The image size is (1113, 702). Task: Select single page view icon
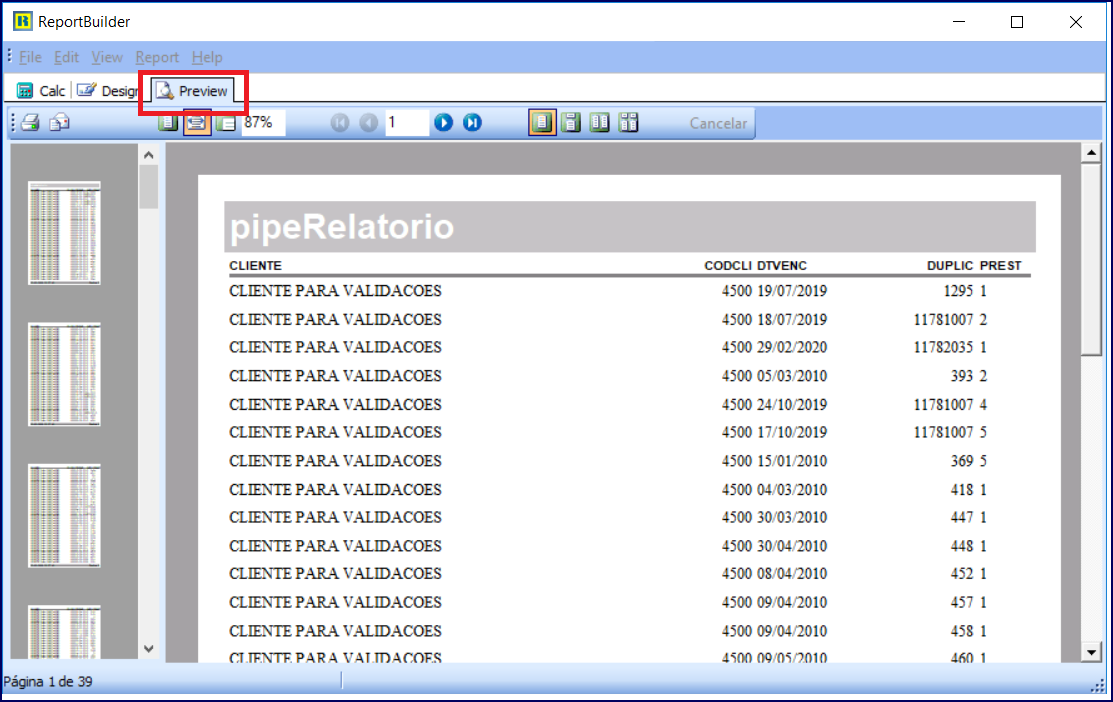tap(542, 123)
